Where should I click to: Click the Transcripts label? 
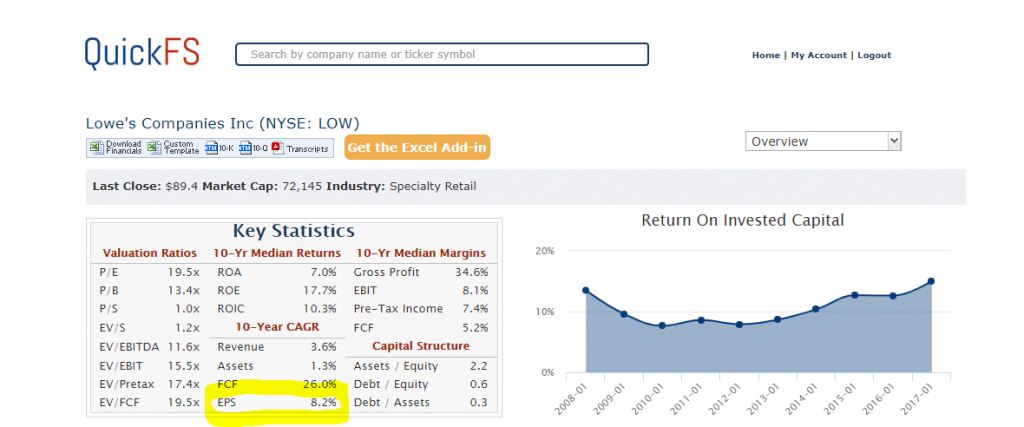click(x=307, y=149)
